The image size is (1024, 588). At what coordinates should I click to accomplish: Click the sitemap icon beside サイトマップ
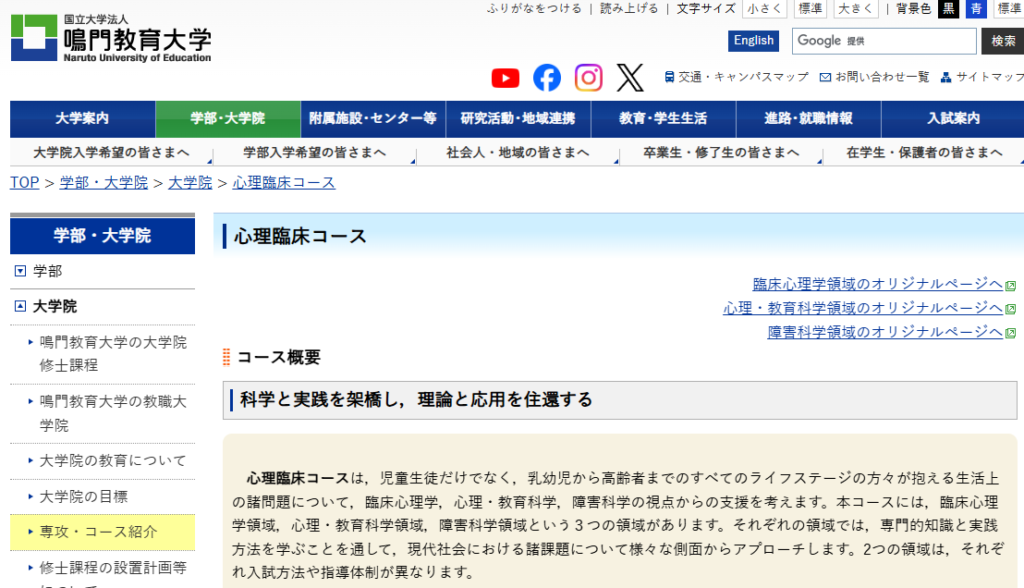click(945, 77)
